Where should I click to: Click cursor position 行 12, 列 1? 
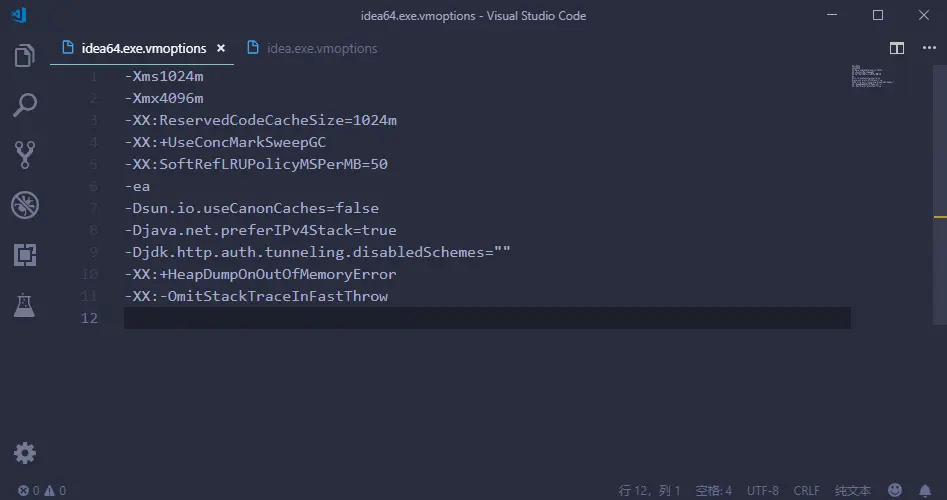point(649,491)
